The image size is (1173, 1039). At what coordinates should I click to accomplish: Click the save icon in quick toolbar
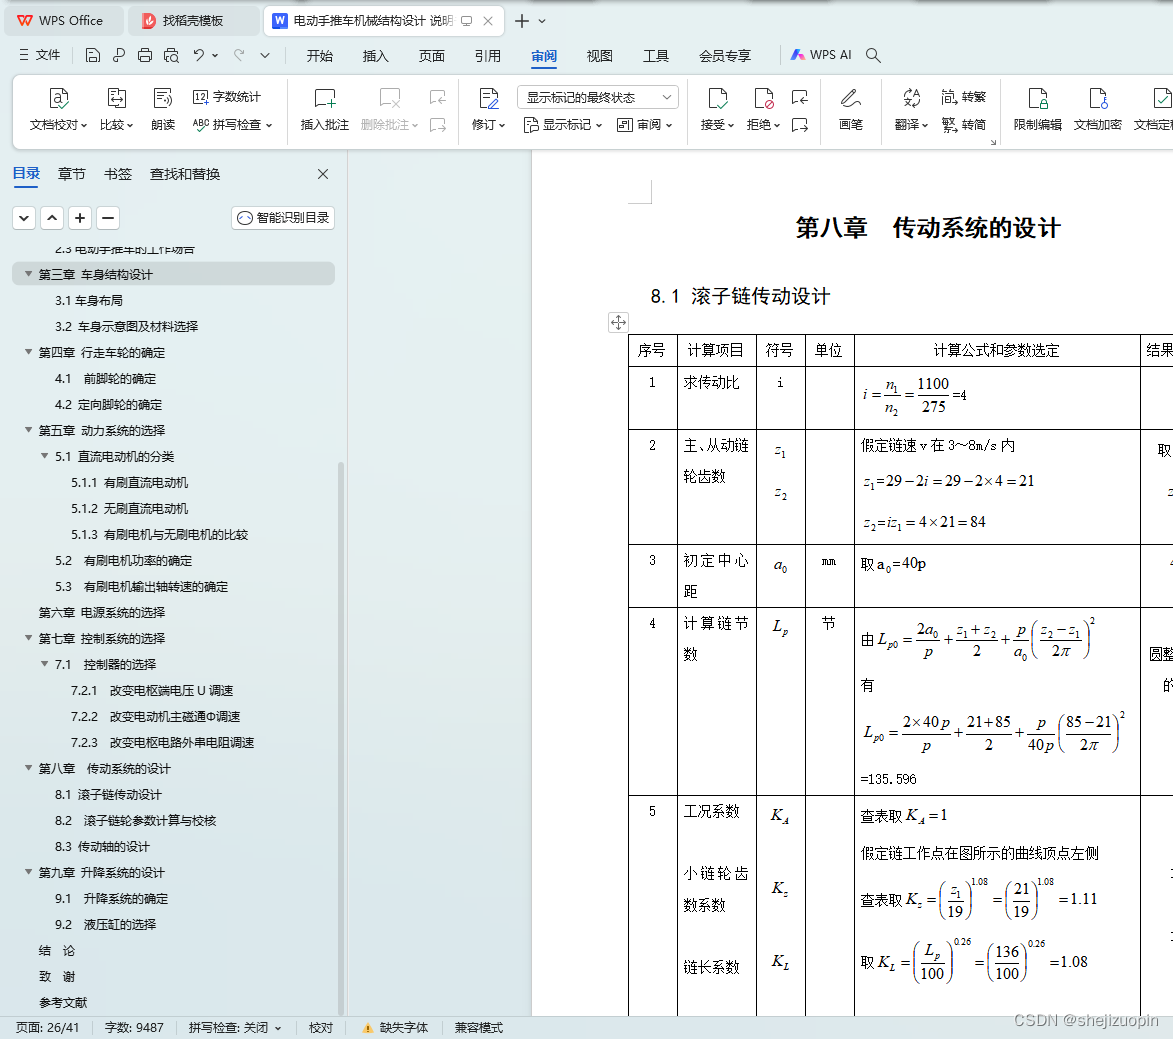pos(93,55)
